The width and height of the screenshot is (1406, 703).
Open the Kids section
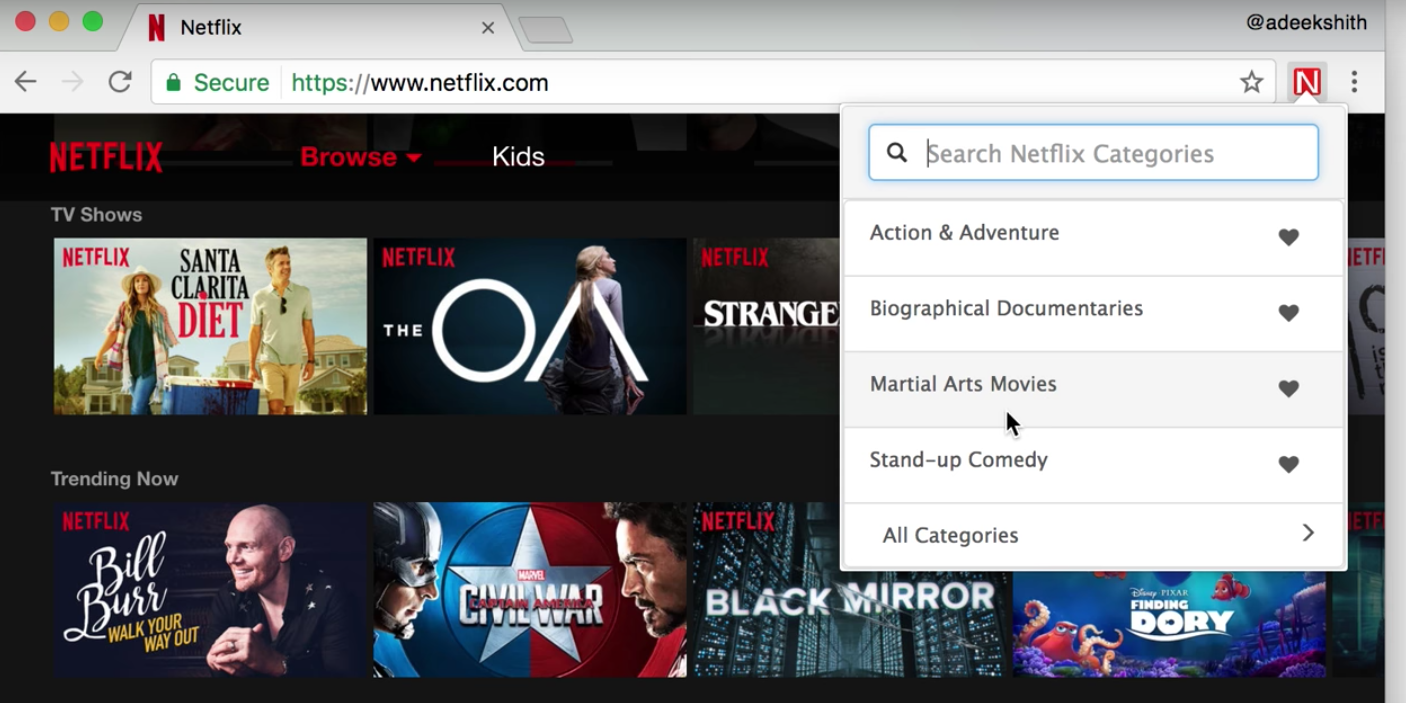[x=518, y=157]
